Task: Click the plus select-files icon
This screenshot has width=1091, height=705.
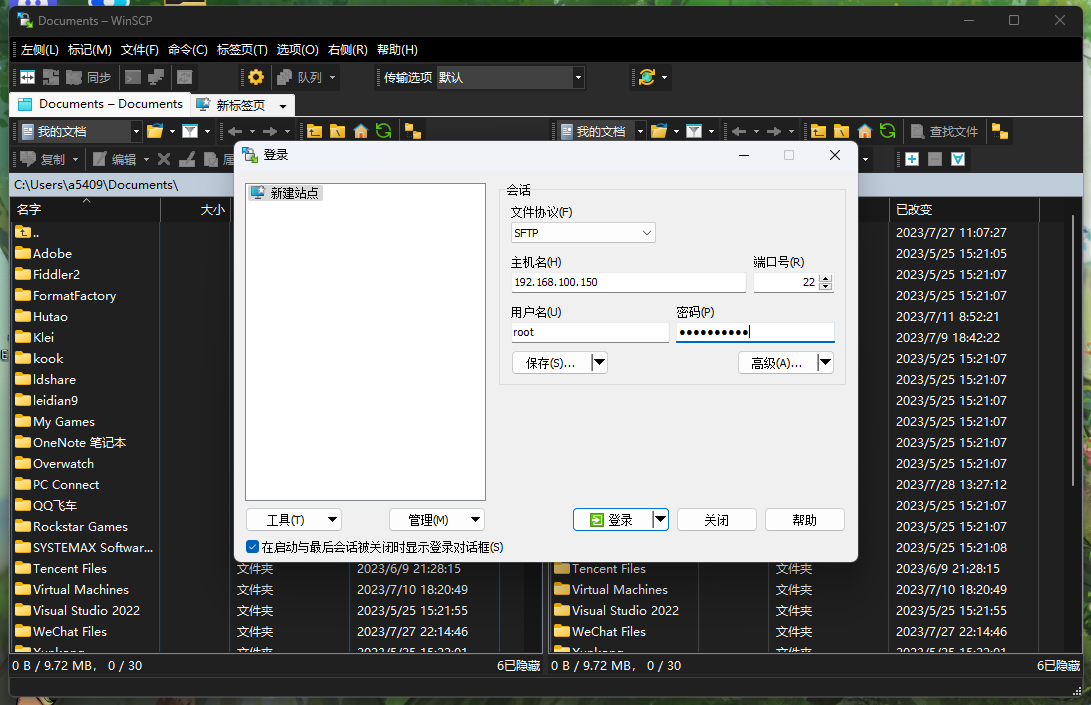Action: tap(911, 159)
